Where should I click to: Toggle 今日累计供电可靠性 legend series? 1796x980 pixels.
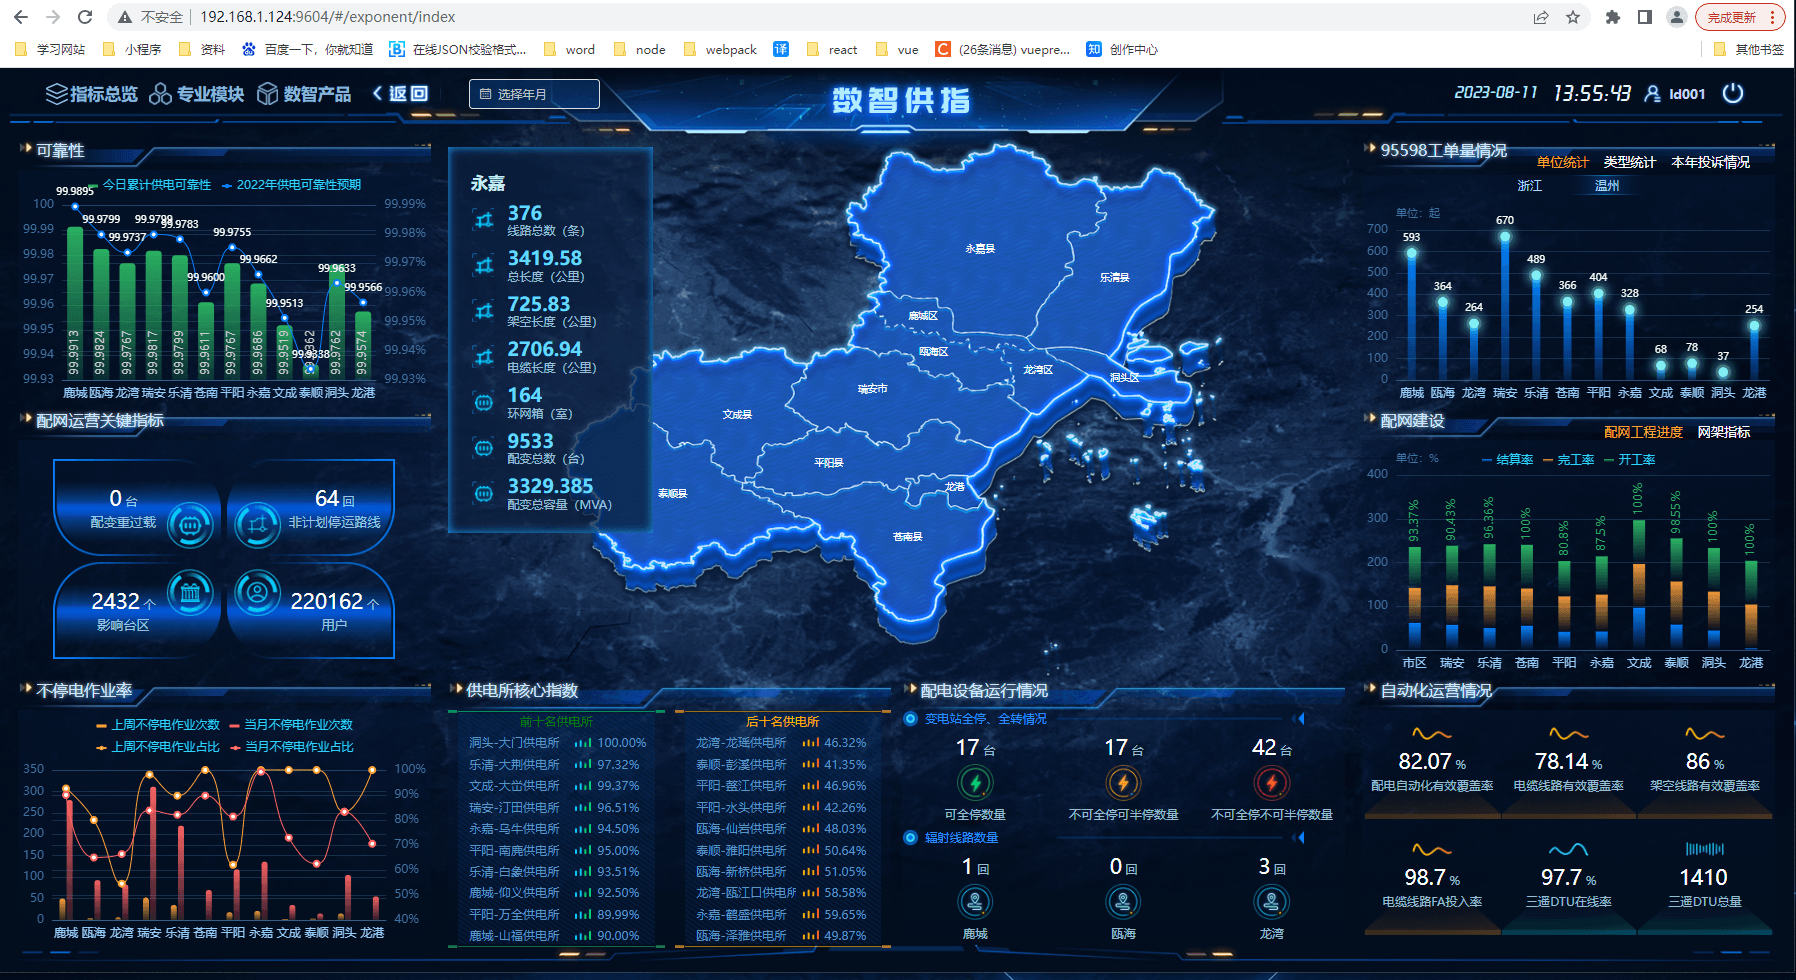coord(149,185)
